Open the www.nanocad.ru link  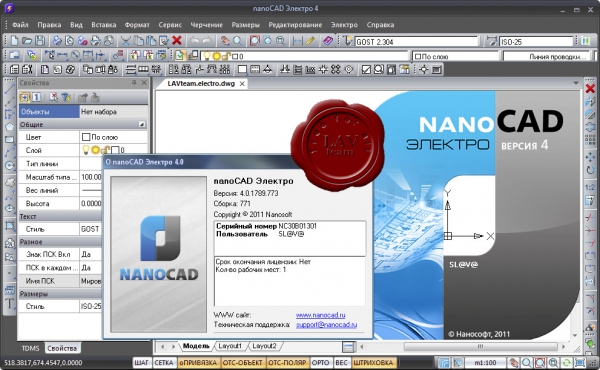[x=320, y=315]
